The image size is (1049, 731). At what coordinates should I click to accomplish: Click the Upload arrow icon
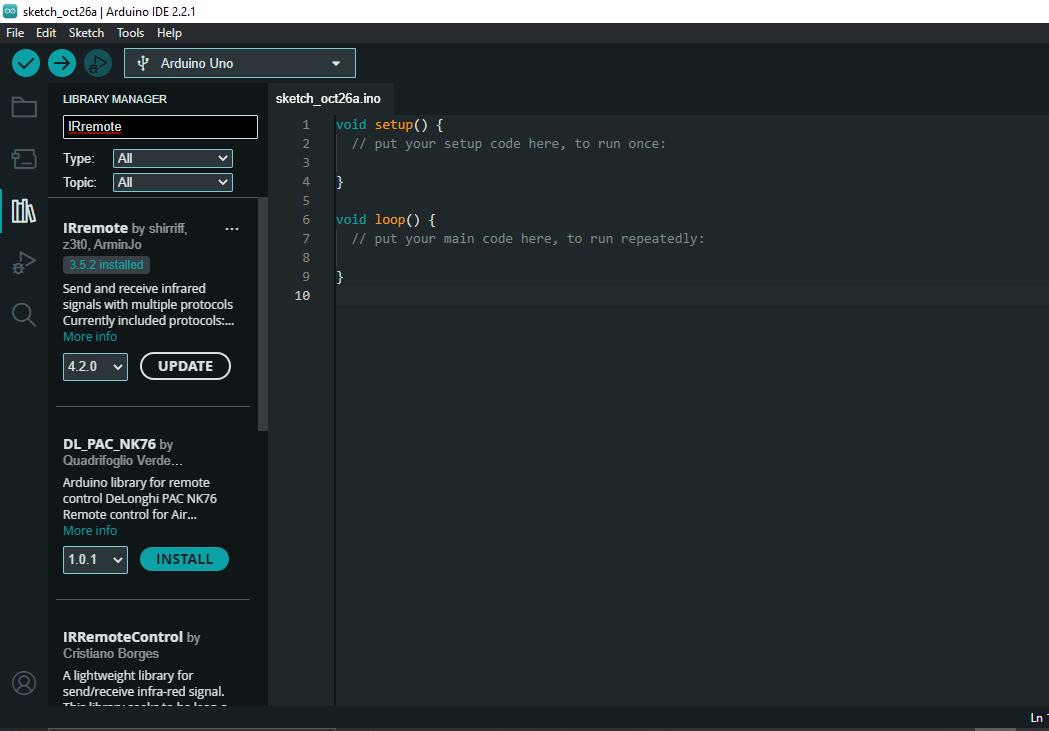(x=61, y=62)
